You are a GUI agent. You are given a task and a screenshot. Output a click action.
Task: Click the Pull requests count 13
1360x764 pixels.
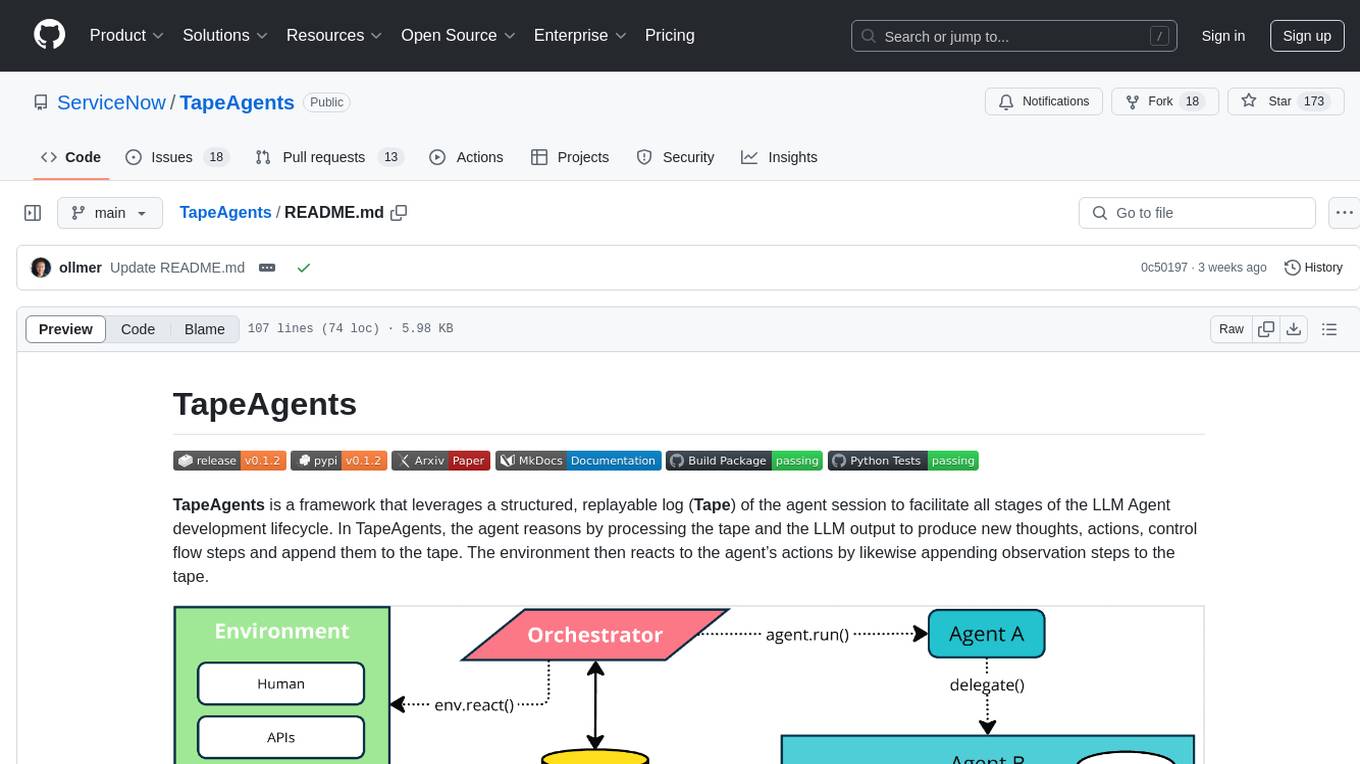391,157
